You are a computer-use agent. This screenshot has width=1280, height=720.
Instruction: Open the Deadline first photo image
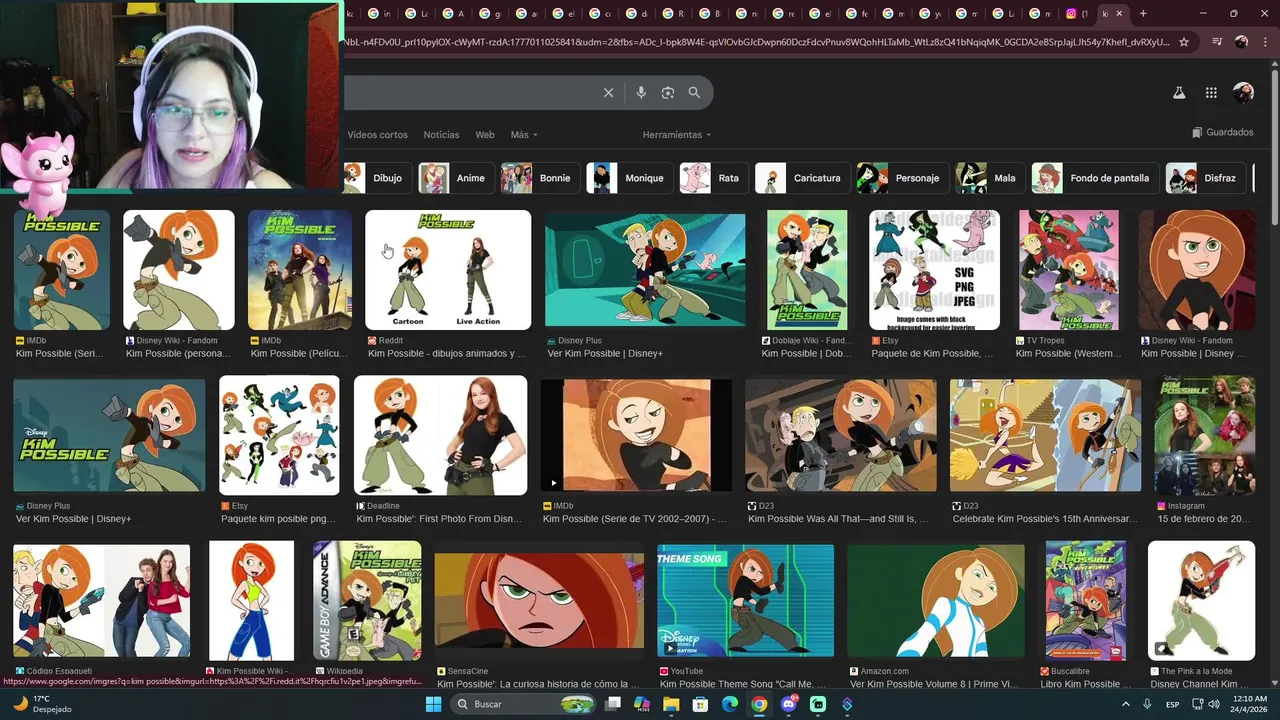[x=440, y=435]
